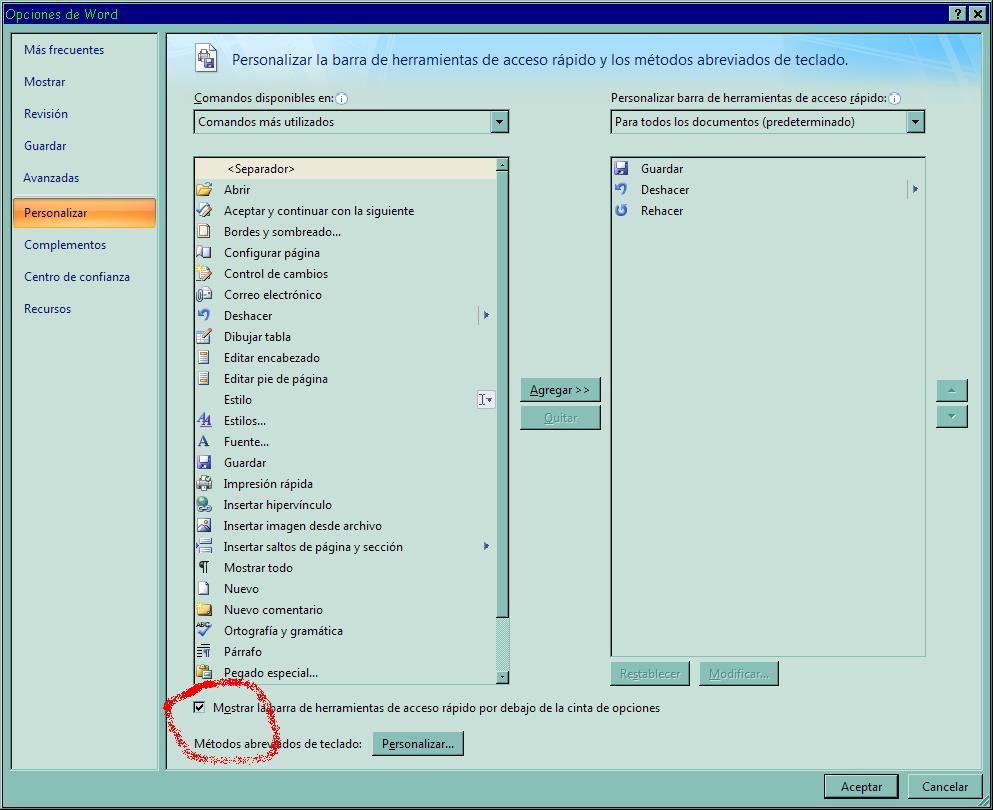Open the Para todos los documentos dropdown
Viewport: 993px width, 810px height.
pyautogui.click(x=915, y=122)
